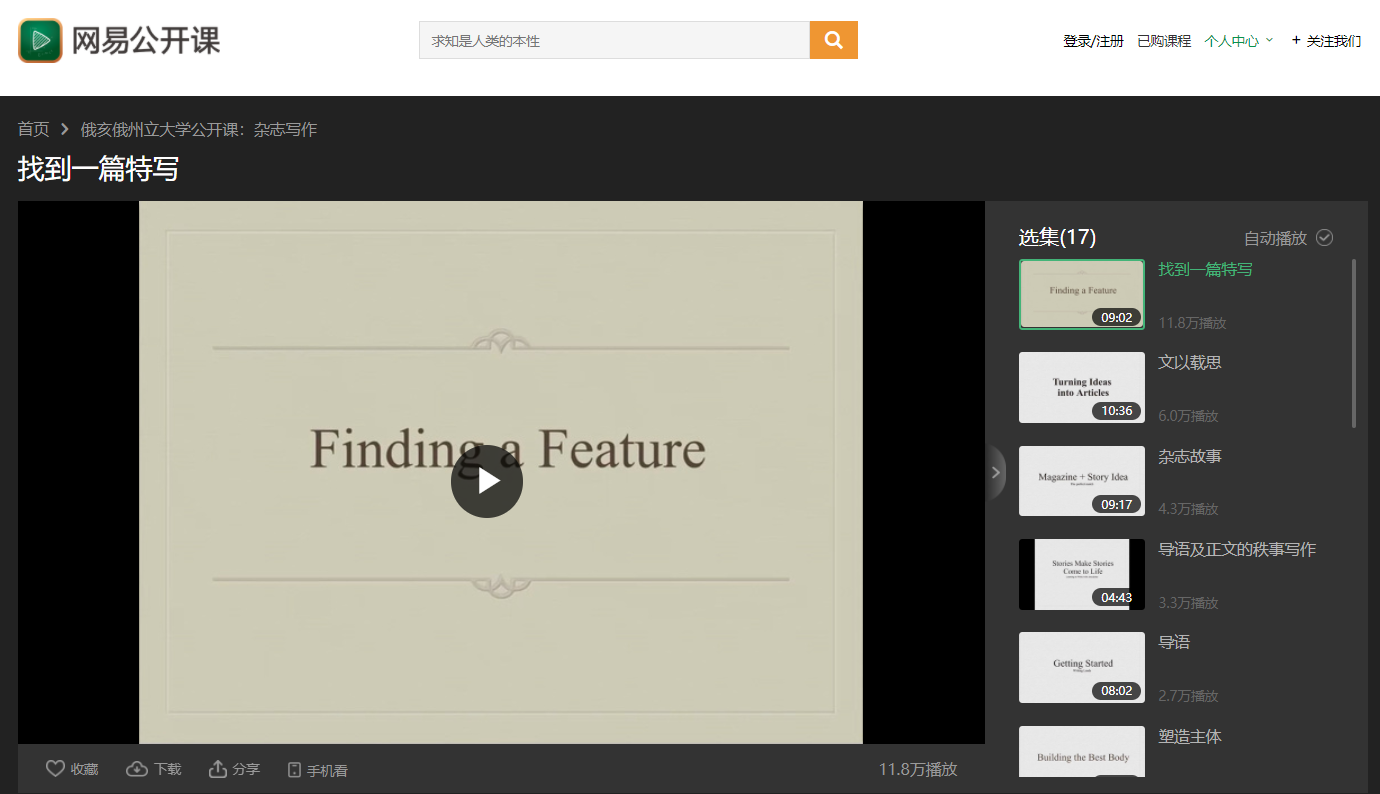1380x794 pixels.
Task: Click the 09:17 duration badge
Action: (x=1116, y=504)
